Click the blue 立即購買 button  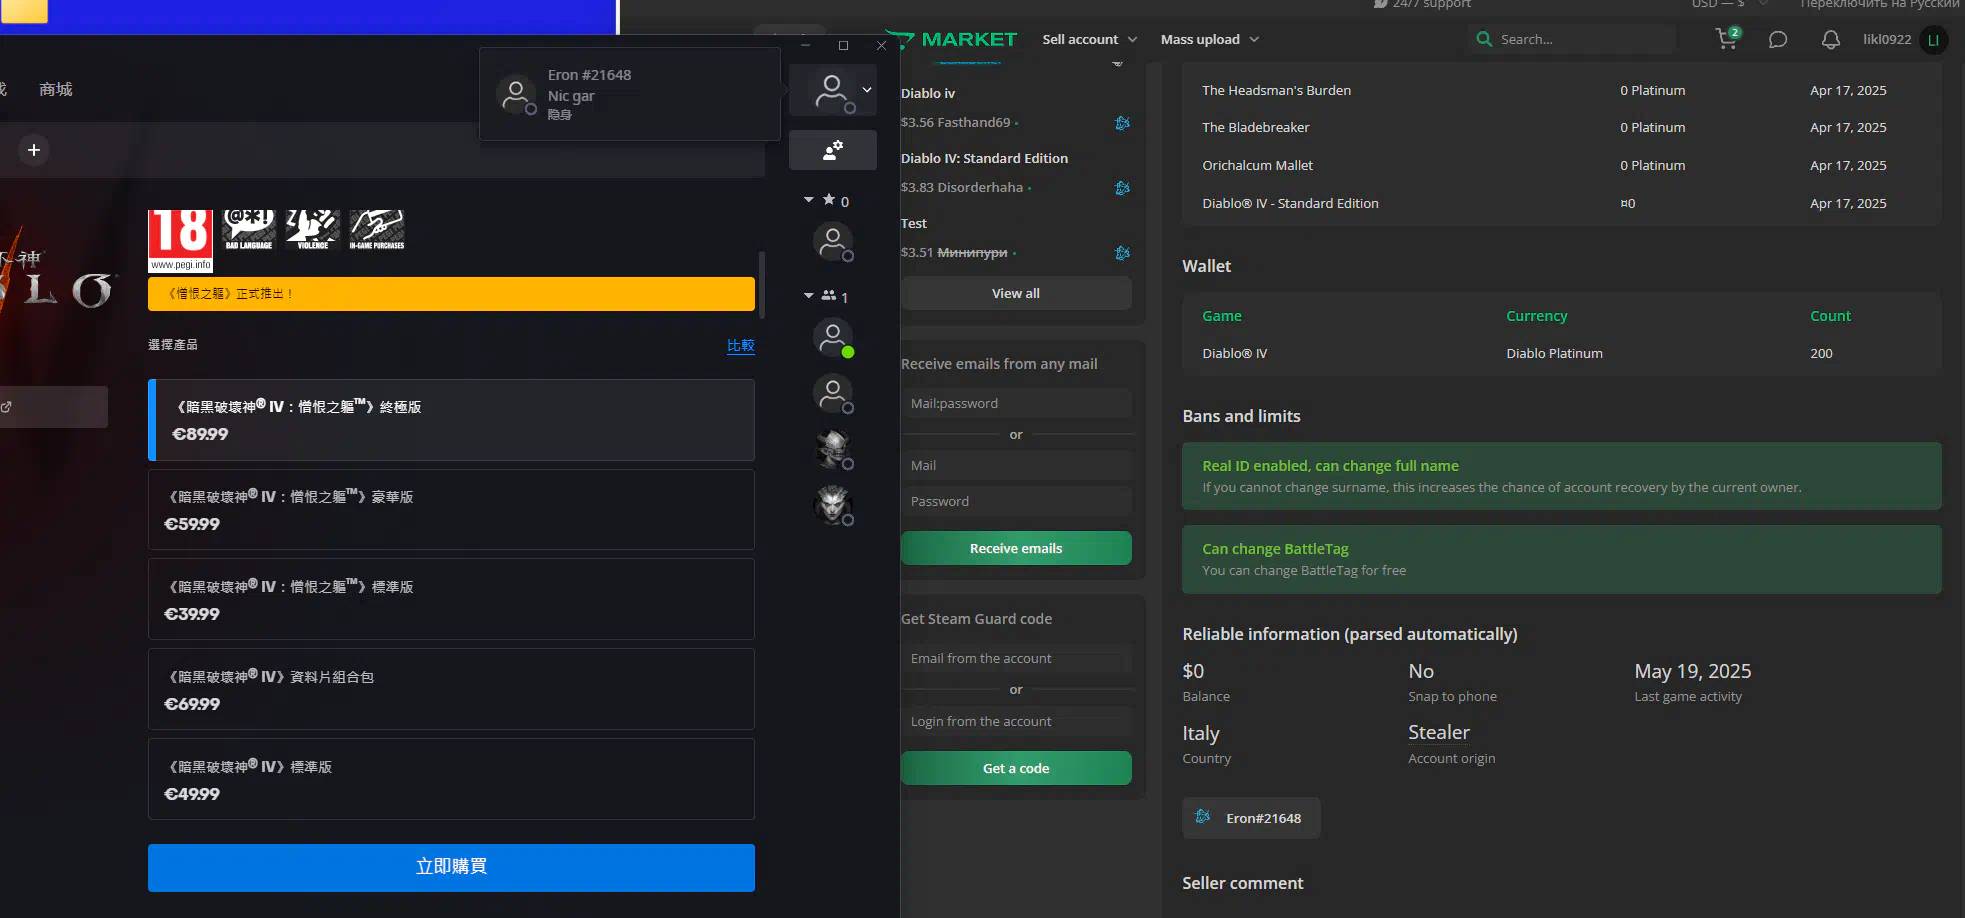point(451,867)
